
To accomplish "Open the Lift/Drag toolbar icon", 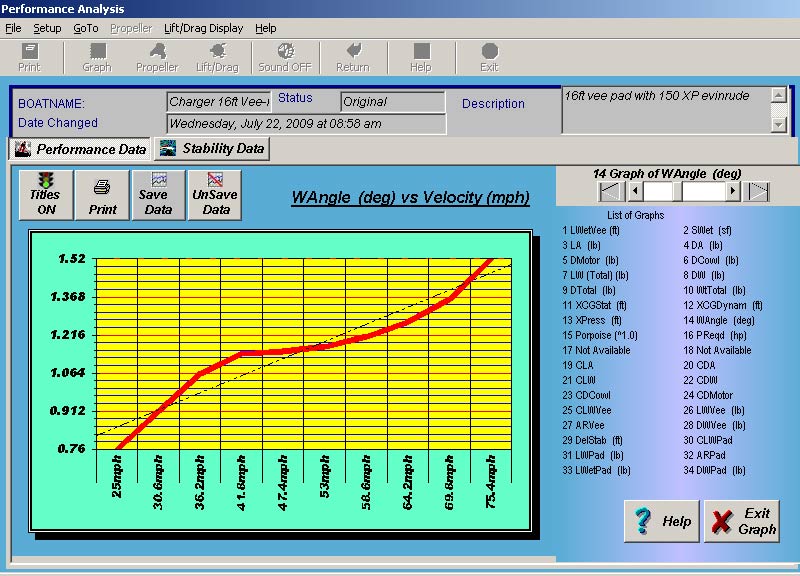I will tap(217, 58).
